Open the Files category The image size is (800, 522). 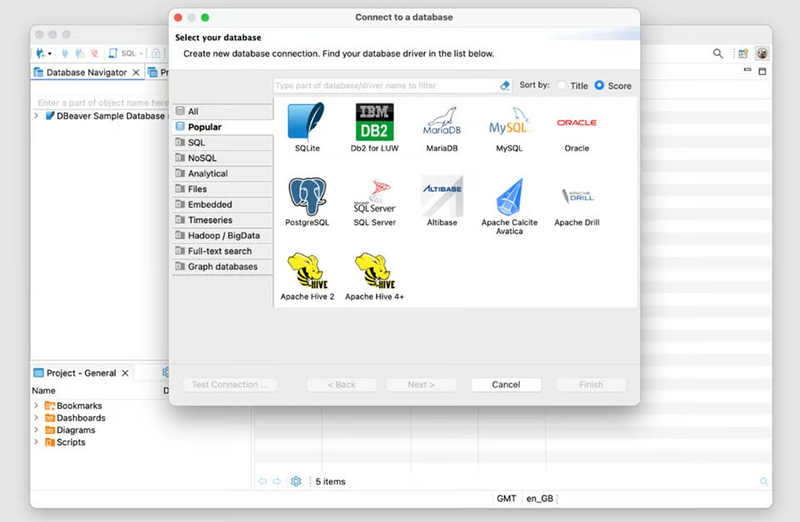tap(223, 189)
